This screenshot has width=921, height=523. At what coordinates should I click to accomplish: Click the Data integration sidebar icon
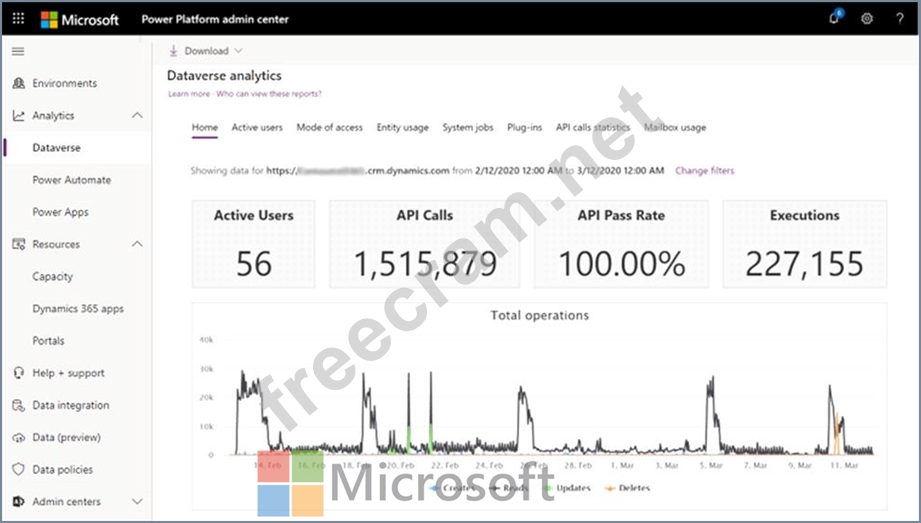point(18,405)
